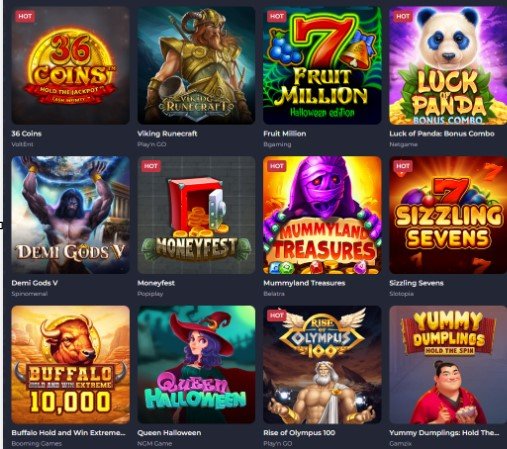Click the HOT badge on 36 Coins
Image resolution: width=507 pixels, height=449 pixels.
click(x=25, y=16)
